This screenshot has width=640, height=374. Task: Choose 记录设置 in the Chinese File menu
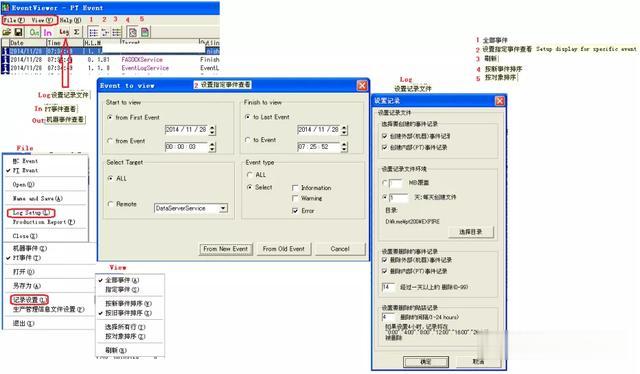tap(29, 300)
